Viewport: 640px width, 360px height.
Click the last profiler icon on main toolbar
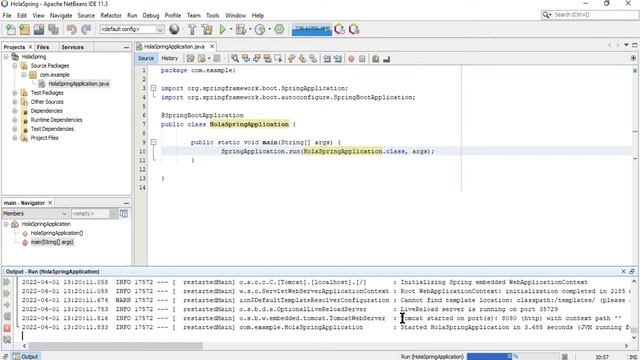354,29
